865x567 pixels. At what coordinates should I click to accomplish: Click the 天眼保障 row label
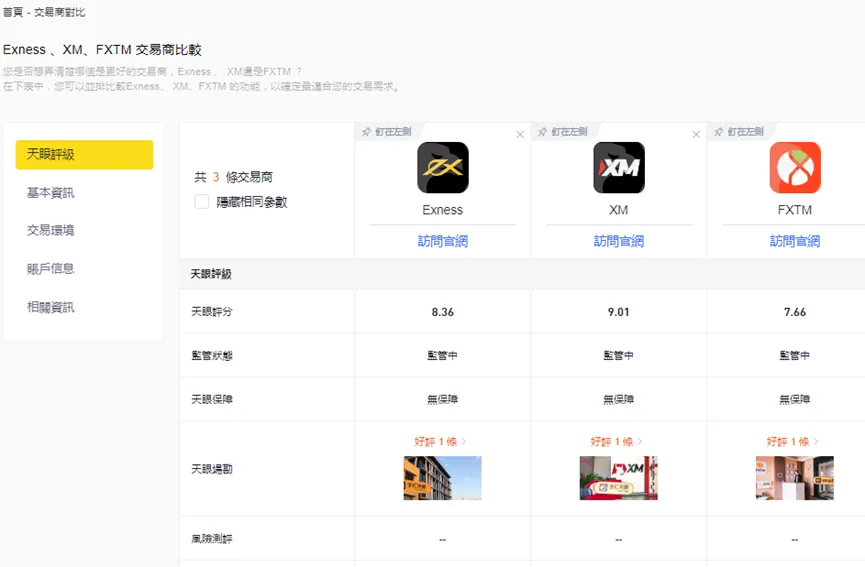point(212,399)
